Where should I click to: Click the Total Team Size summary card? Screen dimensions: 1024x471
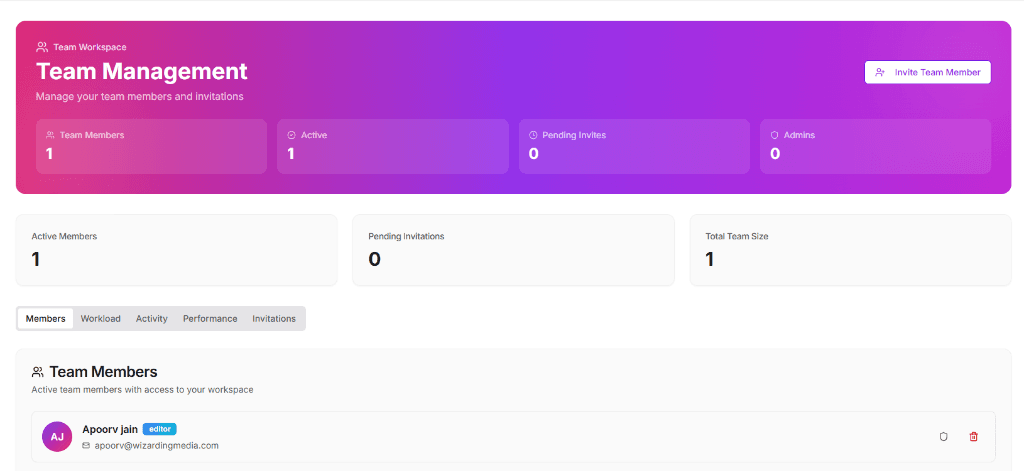point(850,250)
